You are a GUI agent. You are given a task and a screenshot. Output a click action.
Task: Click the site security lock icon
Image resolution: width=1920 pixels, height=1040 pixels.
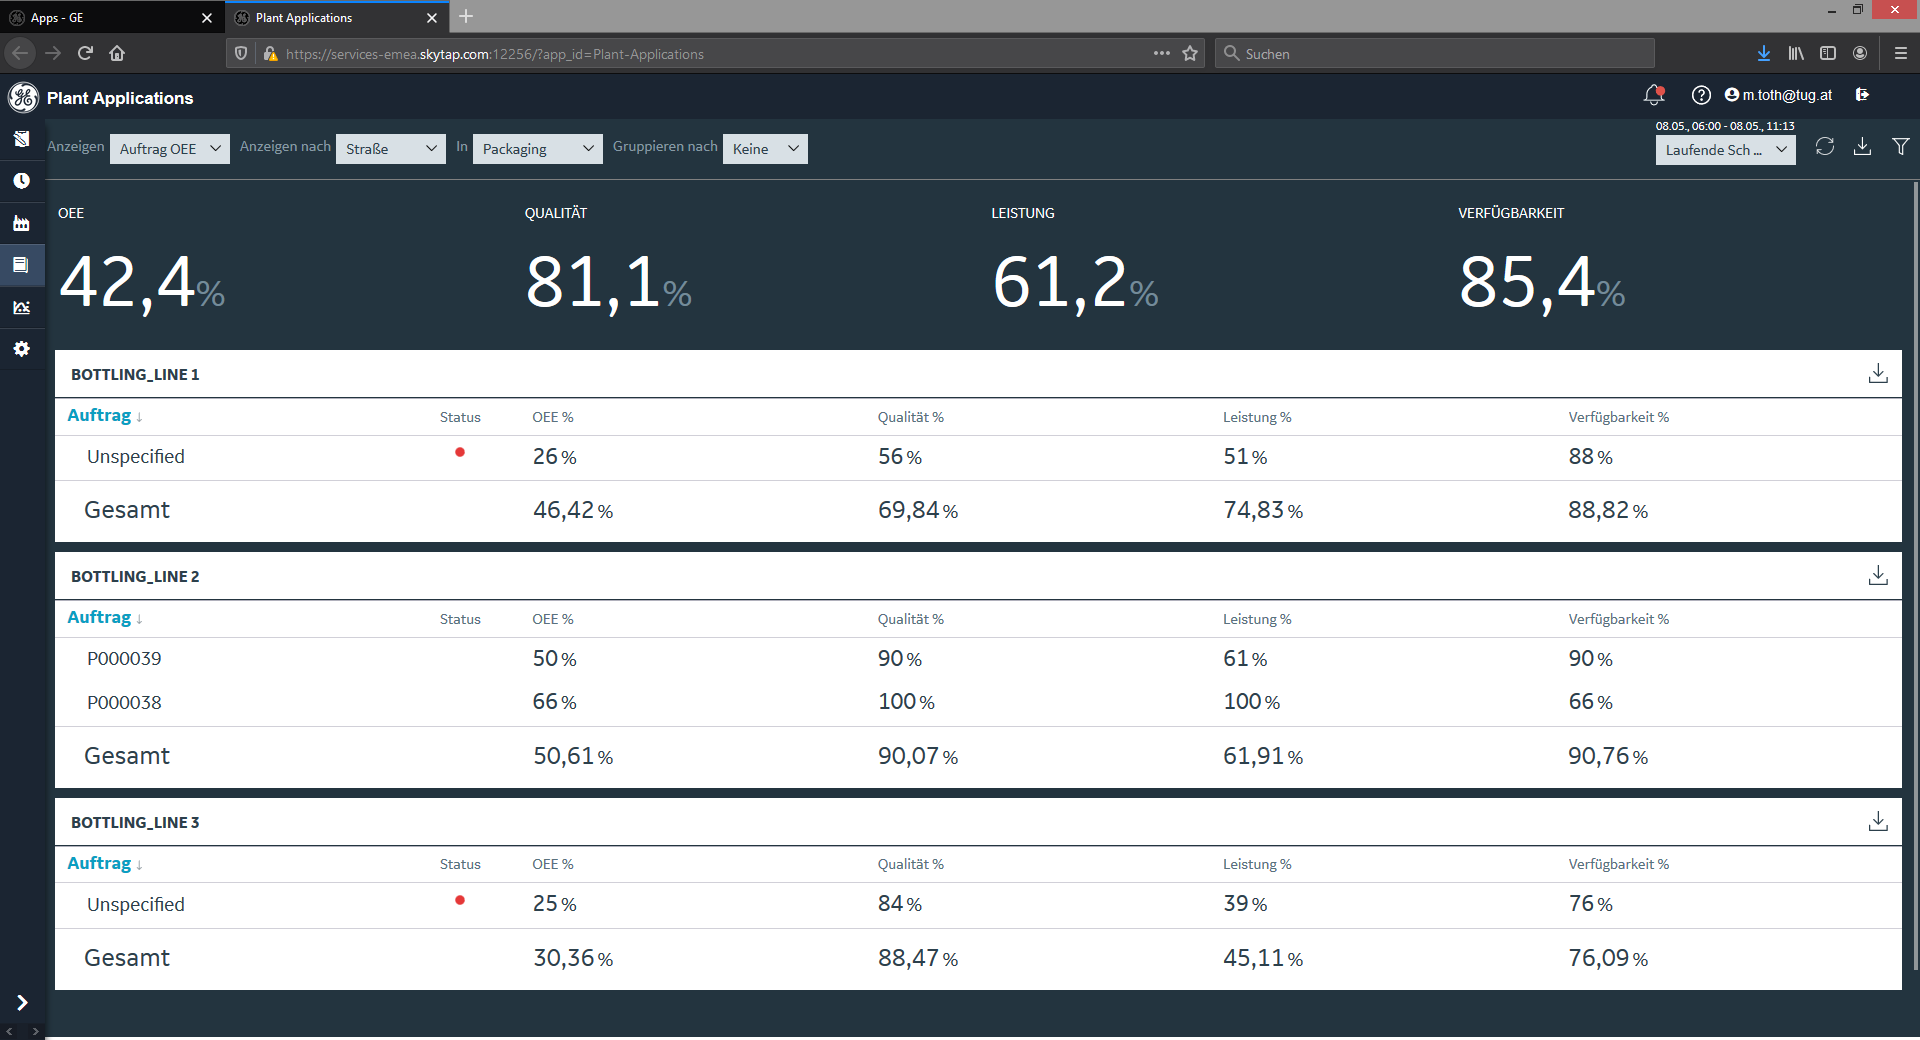(270, 53)
